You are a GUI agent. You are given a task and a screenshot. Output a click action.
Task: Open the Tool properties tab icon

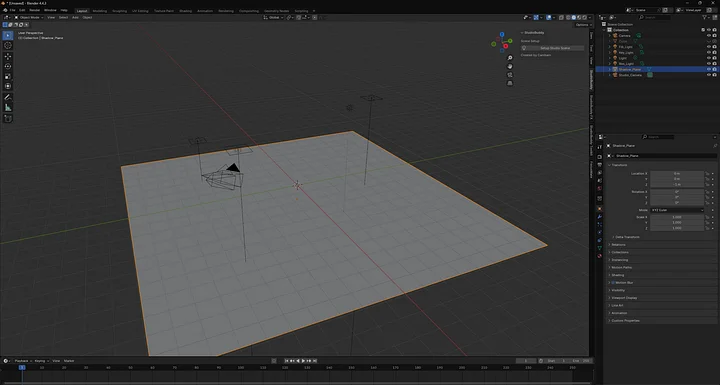[x=599, y=147]
